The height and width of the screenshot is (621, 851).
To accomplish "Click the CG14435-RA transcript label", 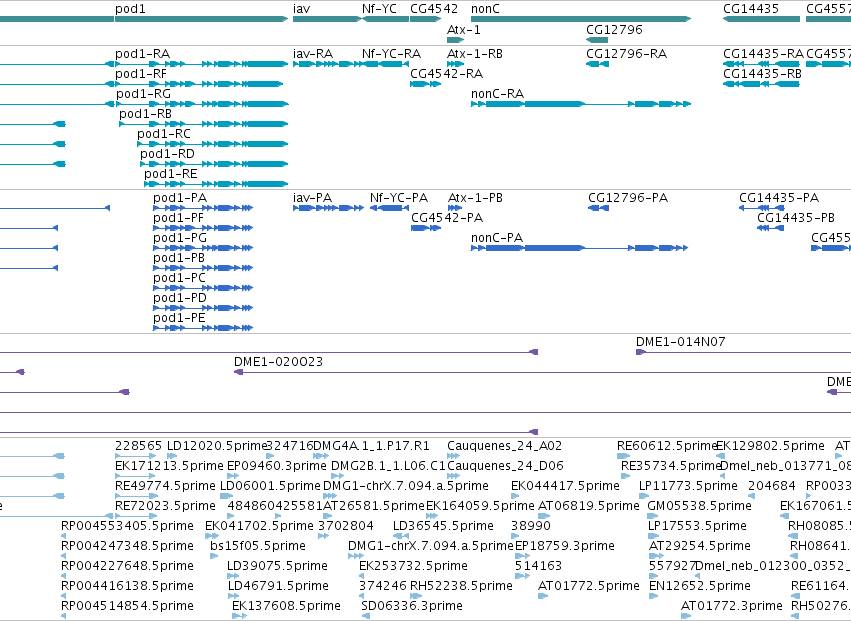I will pyautogui.click(x=764, y=54).
